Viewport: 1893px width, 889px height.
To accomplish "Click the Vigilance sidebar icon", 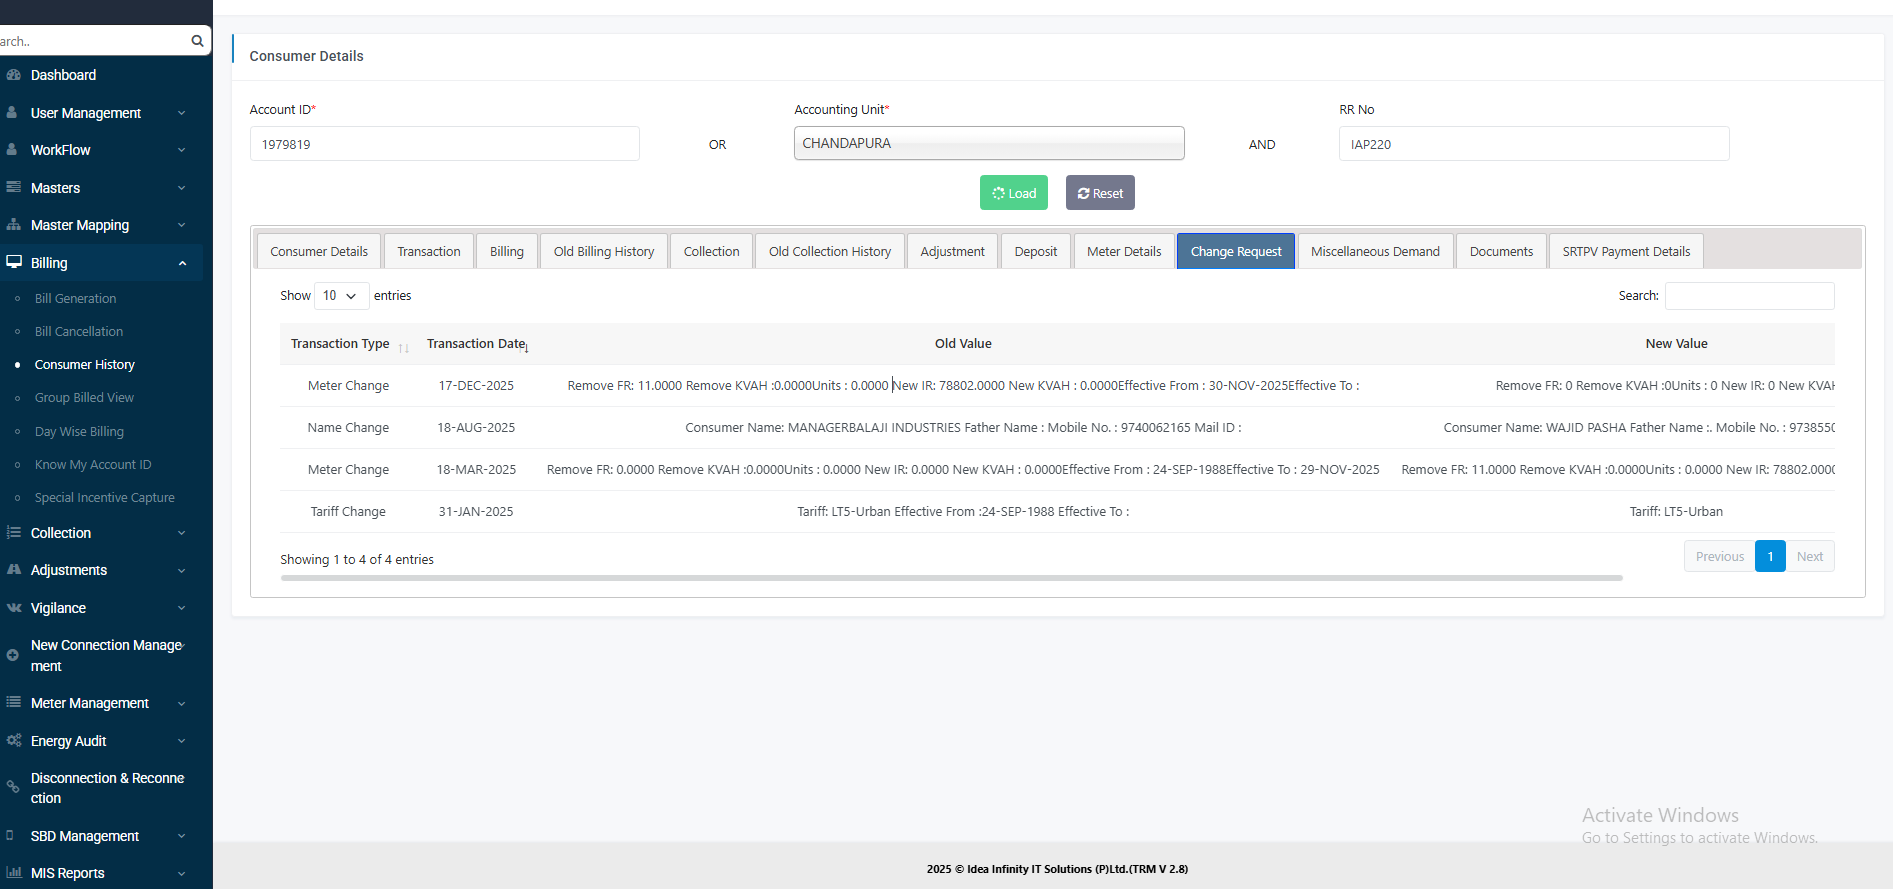I will coord(13,608).
